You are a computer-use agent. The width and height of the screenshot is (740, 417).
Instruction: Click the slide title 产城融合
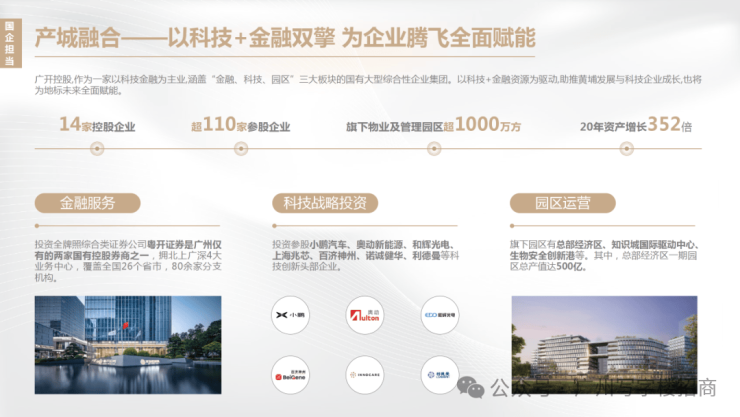pyautogui.click(x=285, y=38)
